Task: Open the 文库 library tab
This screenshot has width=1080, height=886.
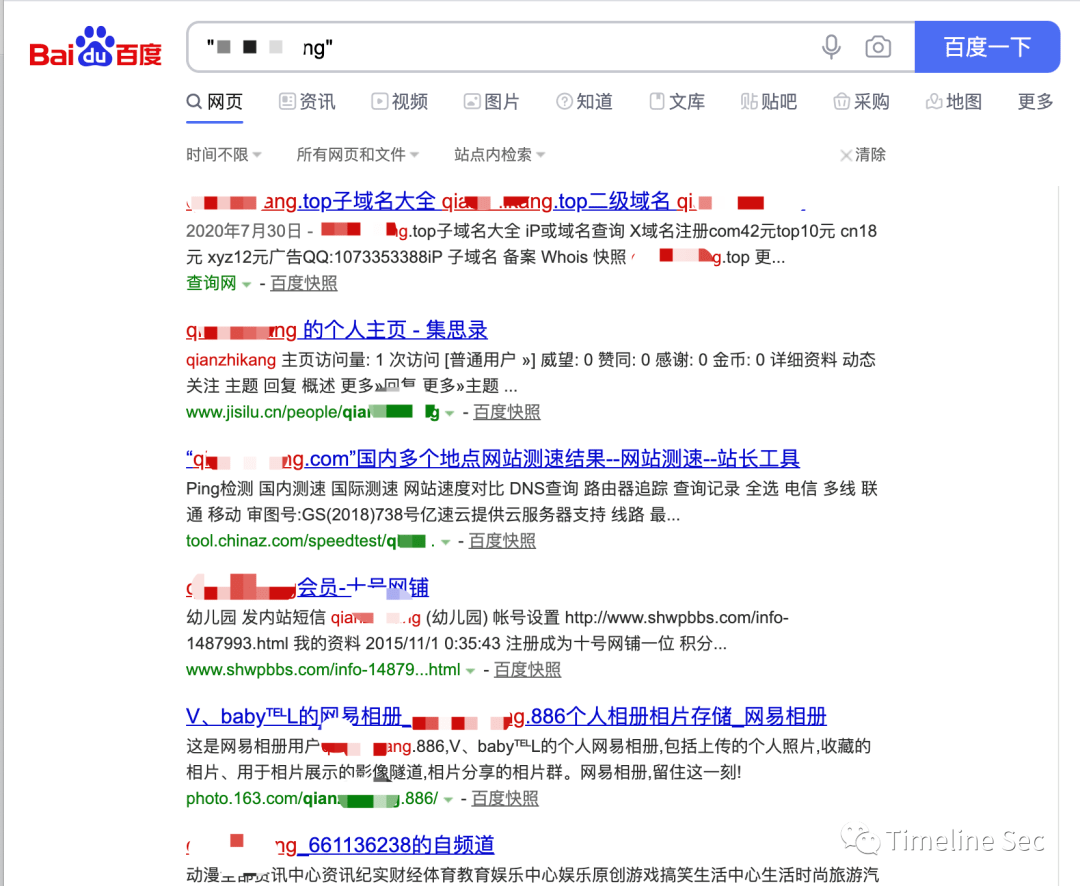Action: pyautogui.click(x=677, y=101)
